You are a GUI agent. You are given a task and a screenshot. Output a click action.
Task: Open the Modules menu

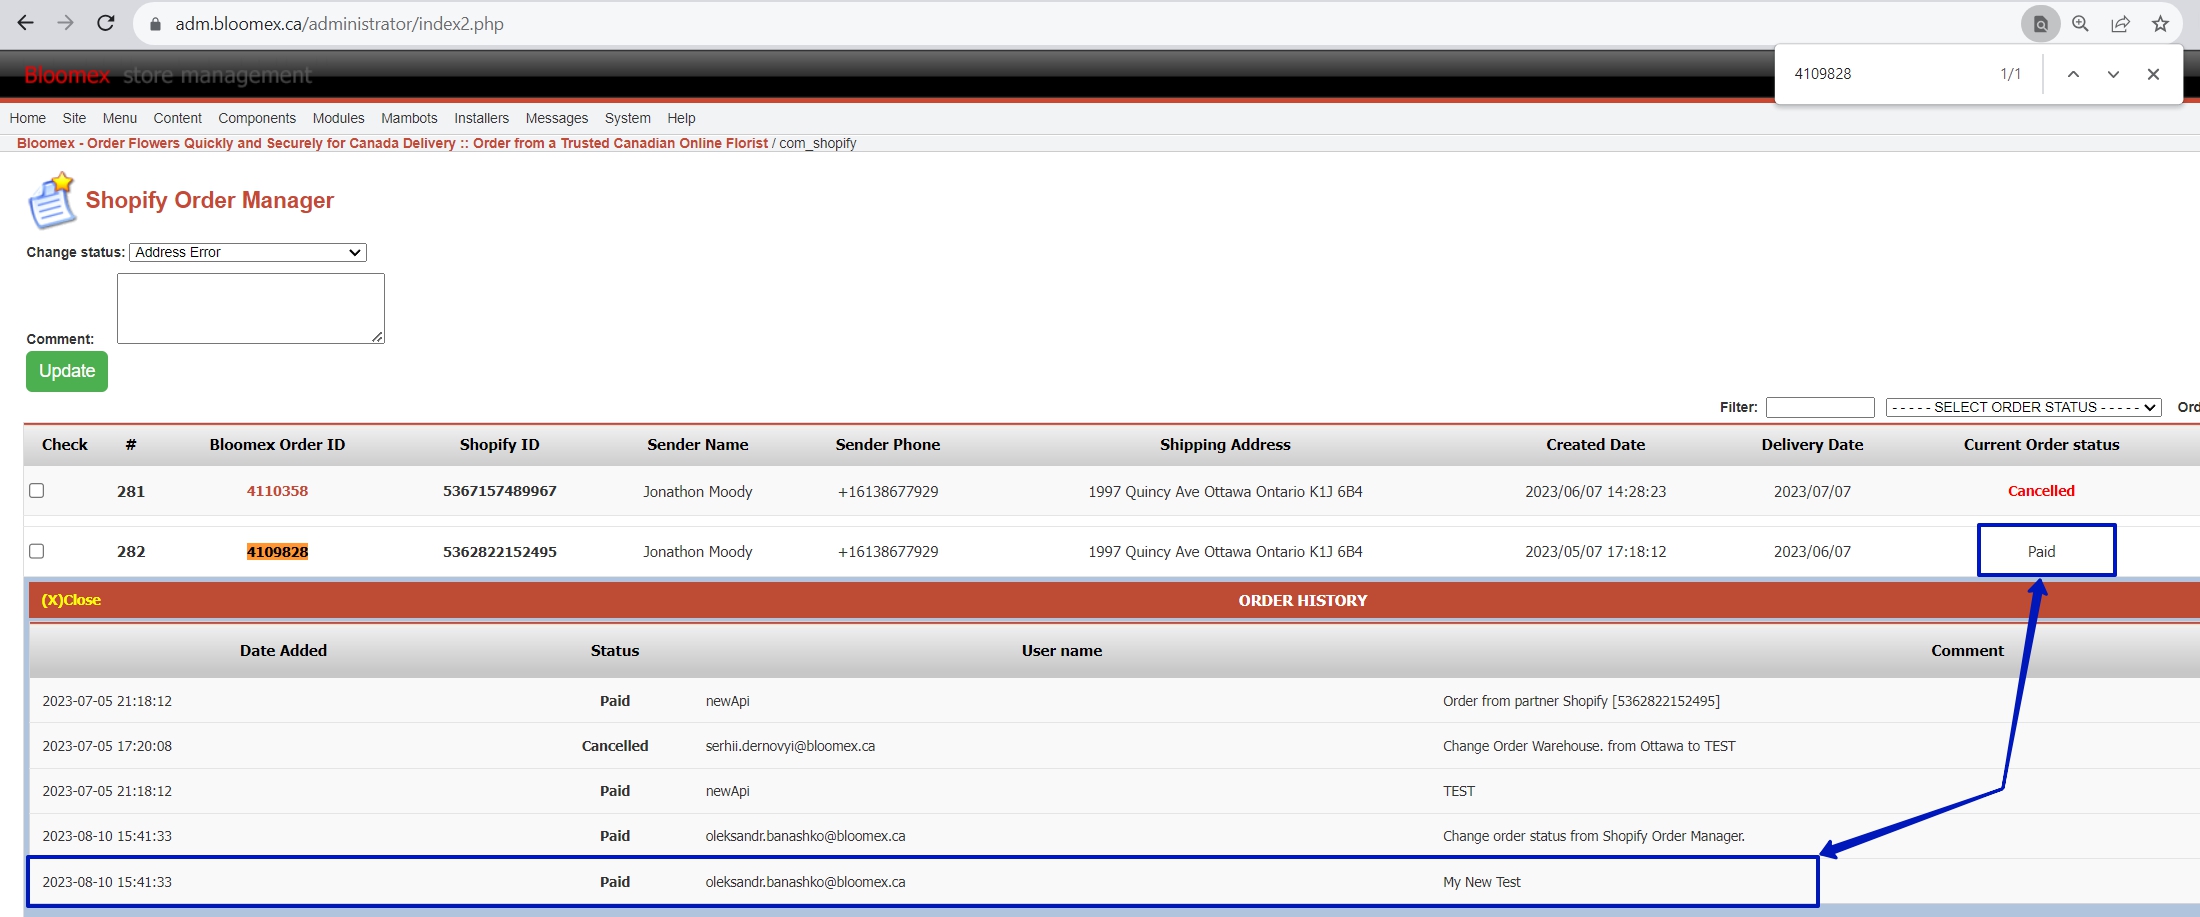pyautogui.click(x=338, y=118)
